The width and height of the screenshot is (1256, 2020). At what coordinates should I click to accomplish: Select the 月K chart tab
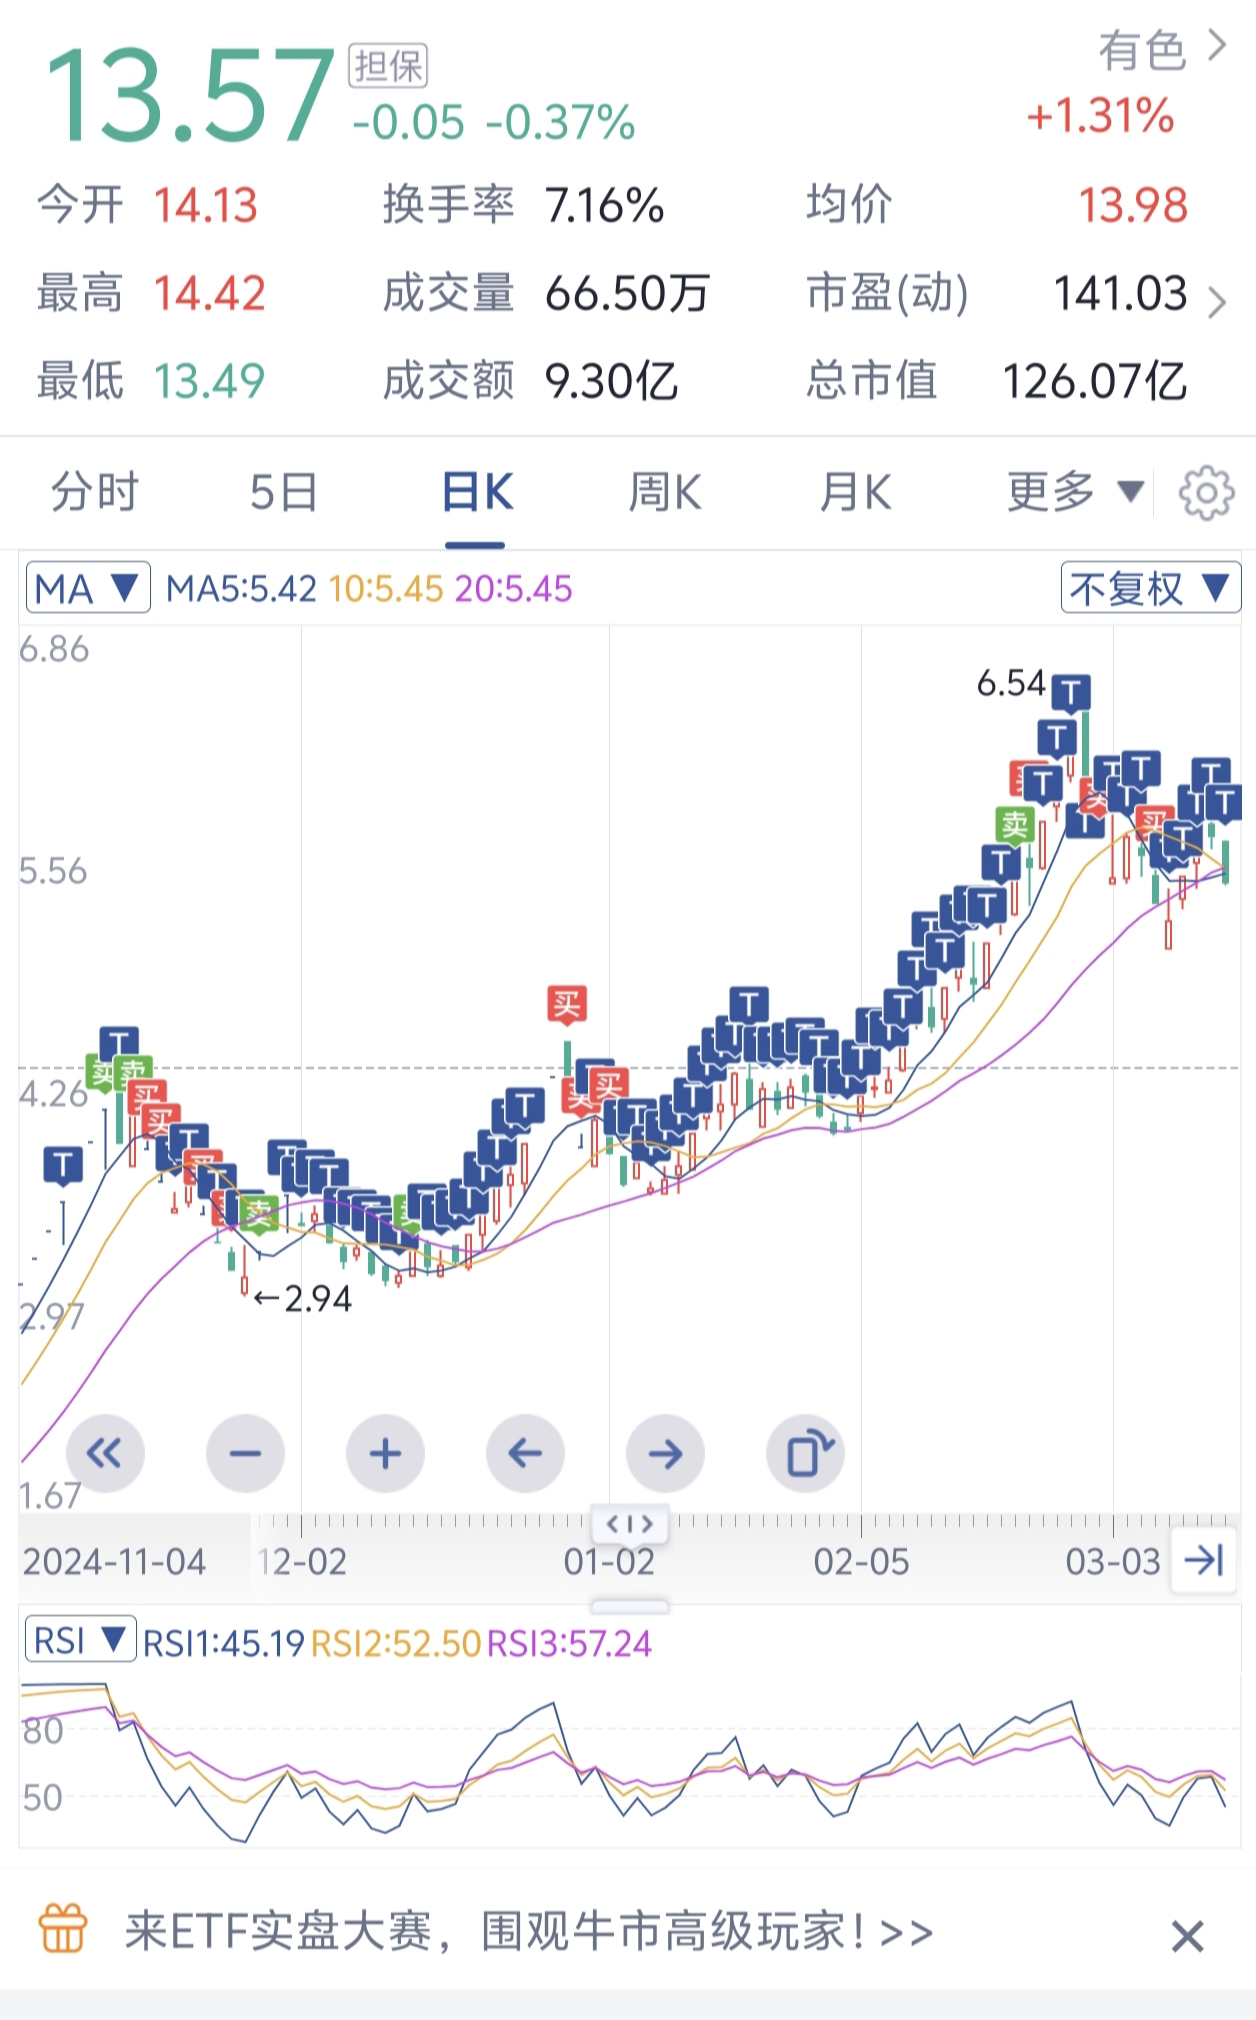click(x=855, y=492)
